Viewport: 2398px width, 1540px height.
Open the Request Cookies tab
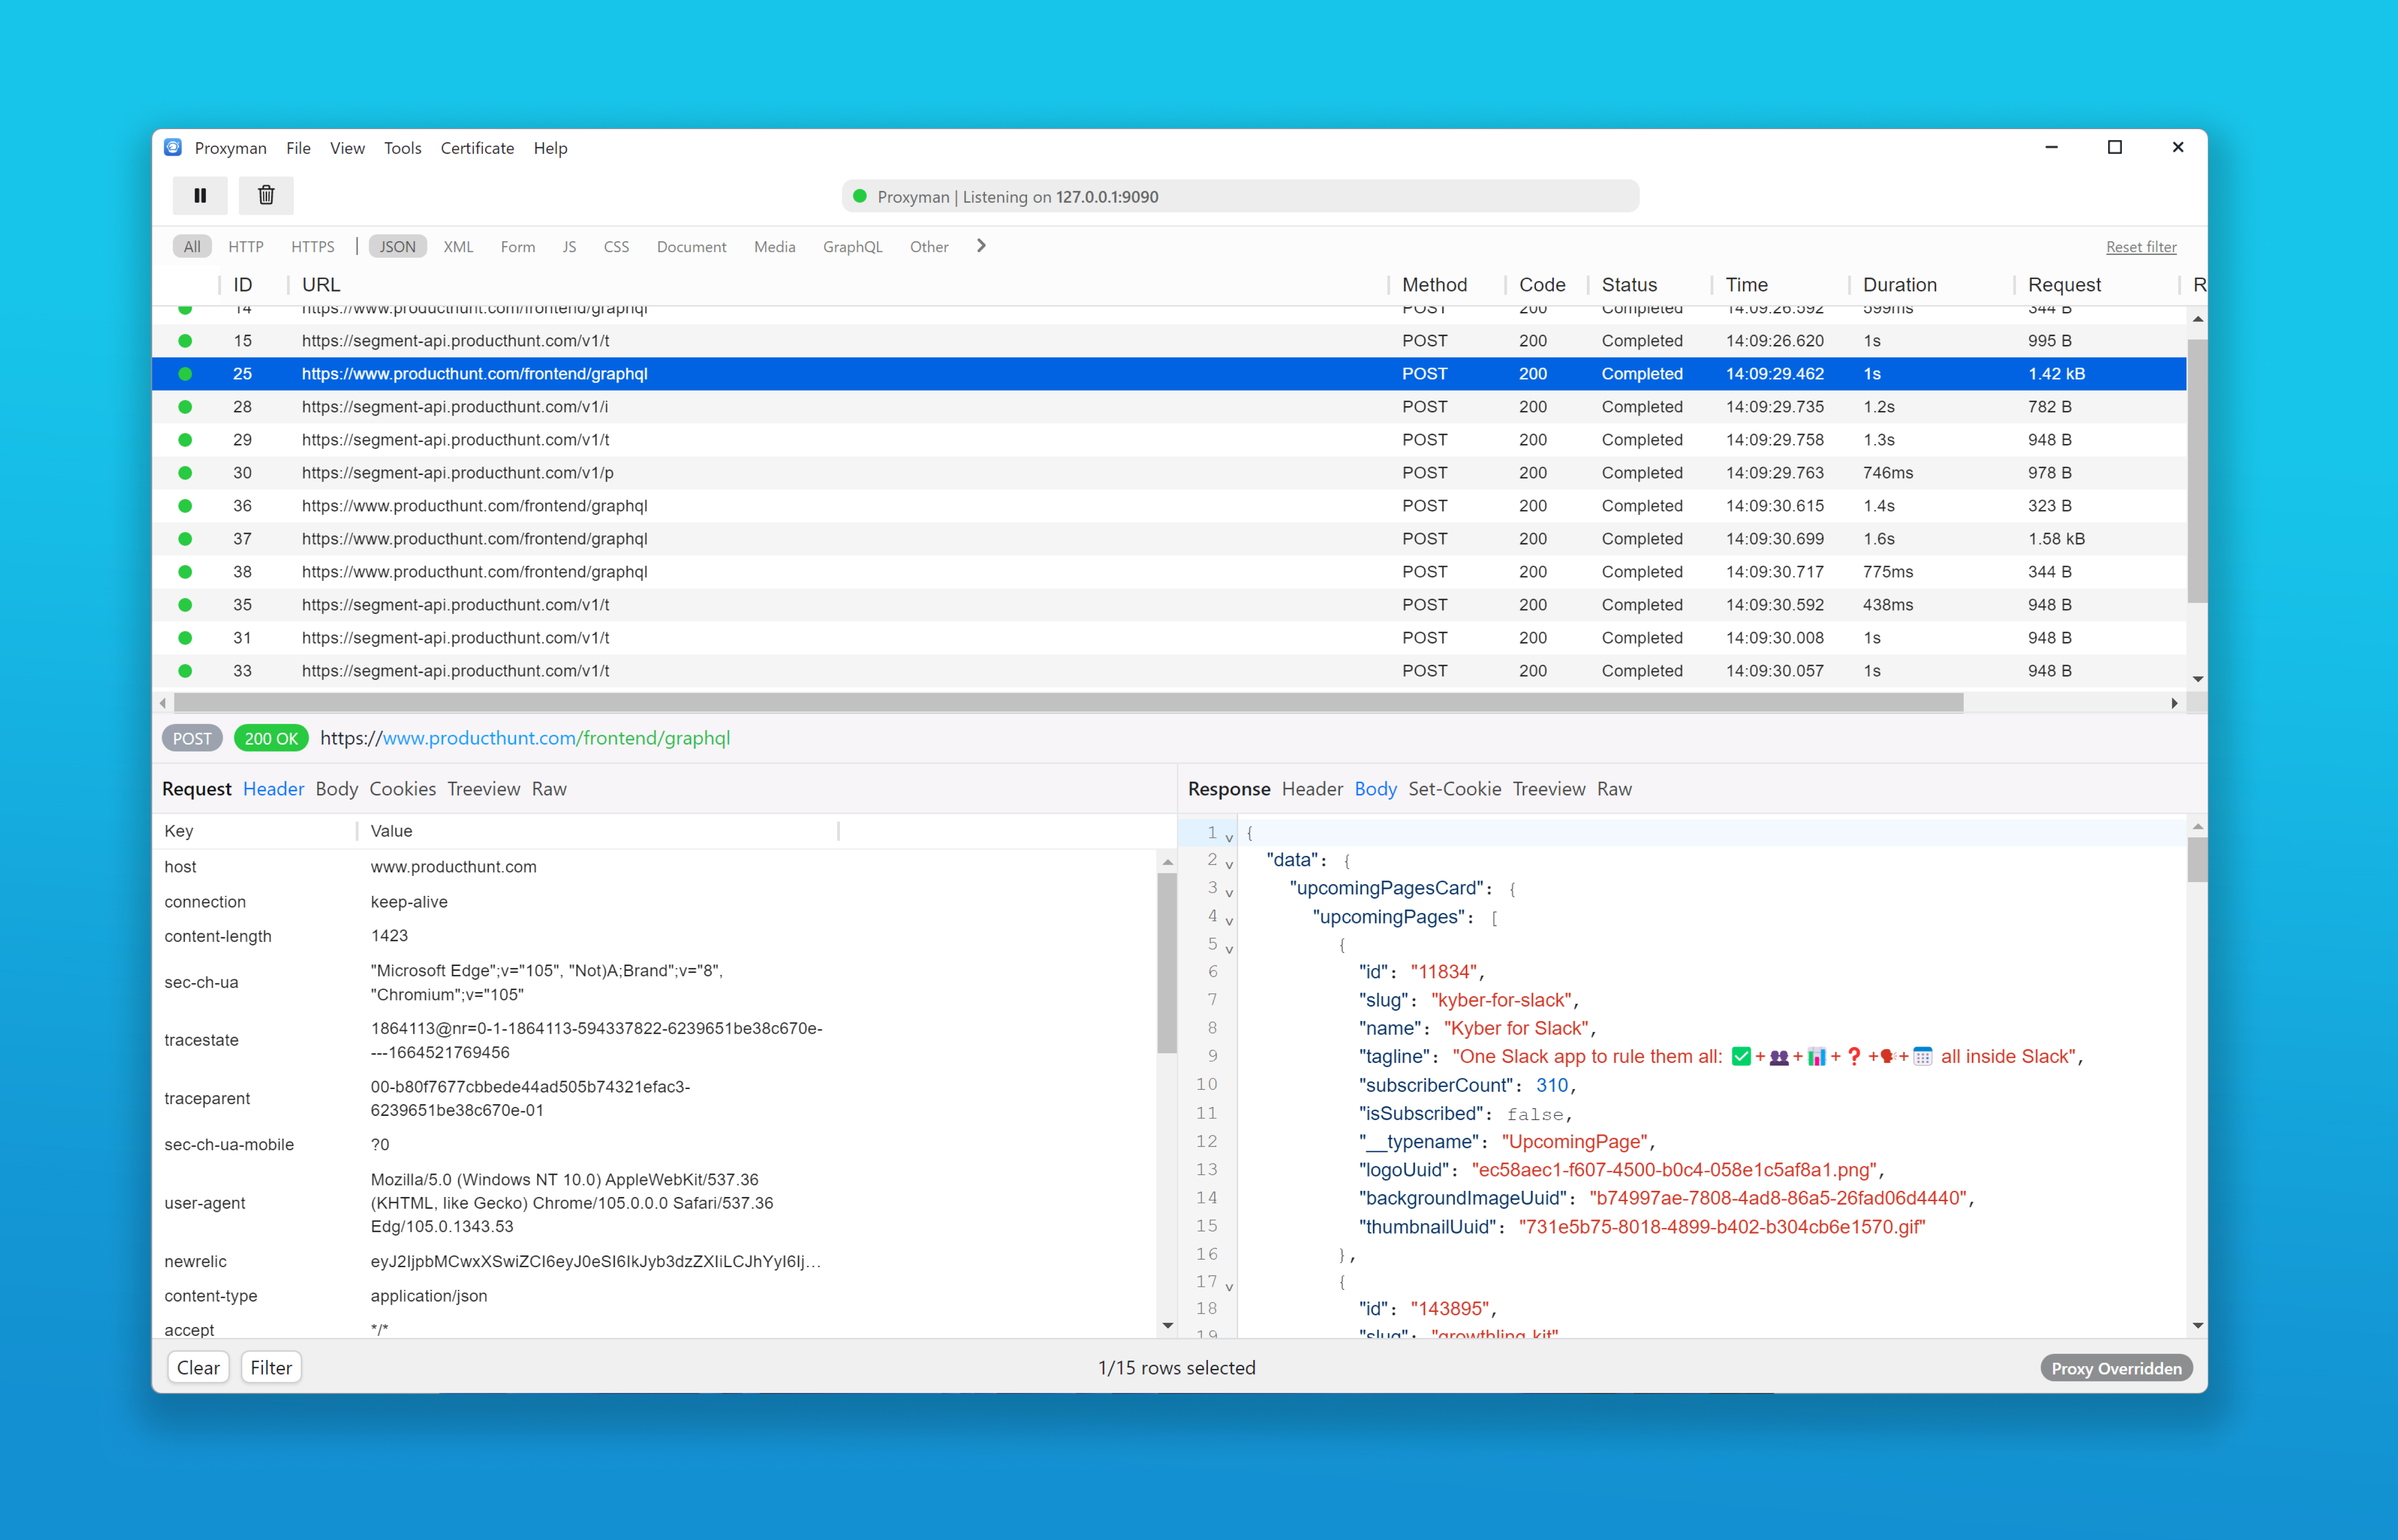coord(402,789)
